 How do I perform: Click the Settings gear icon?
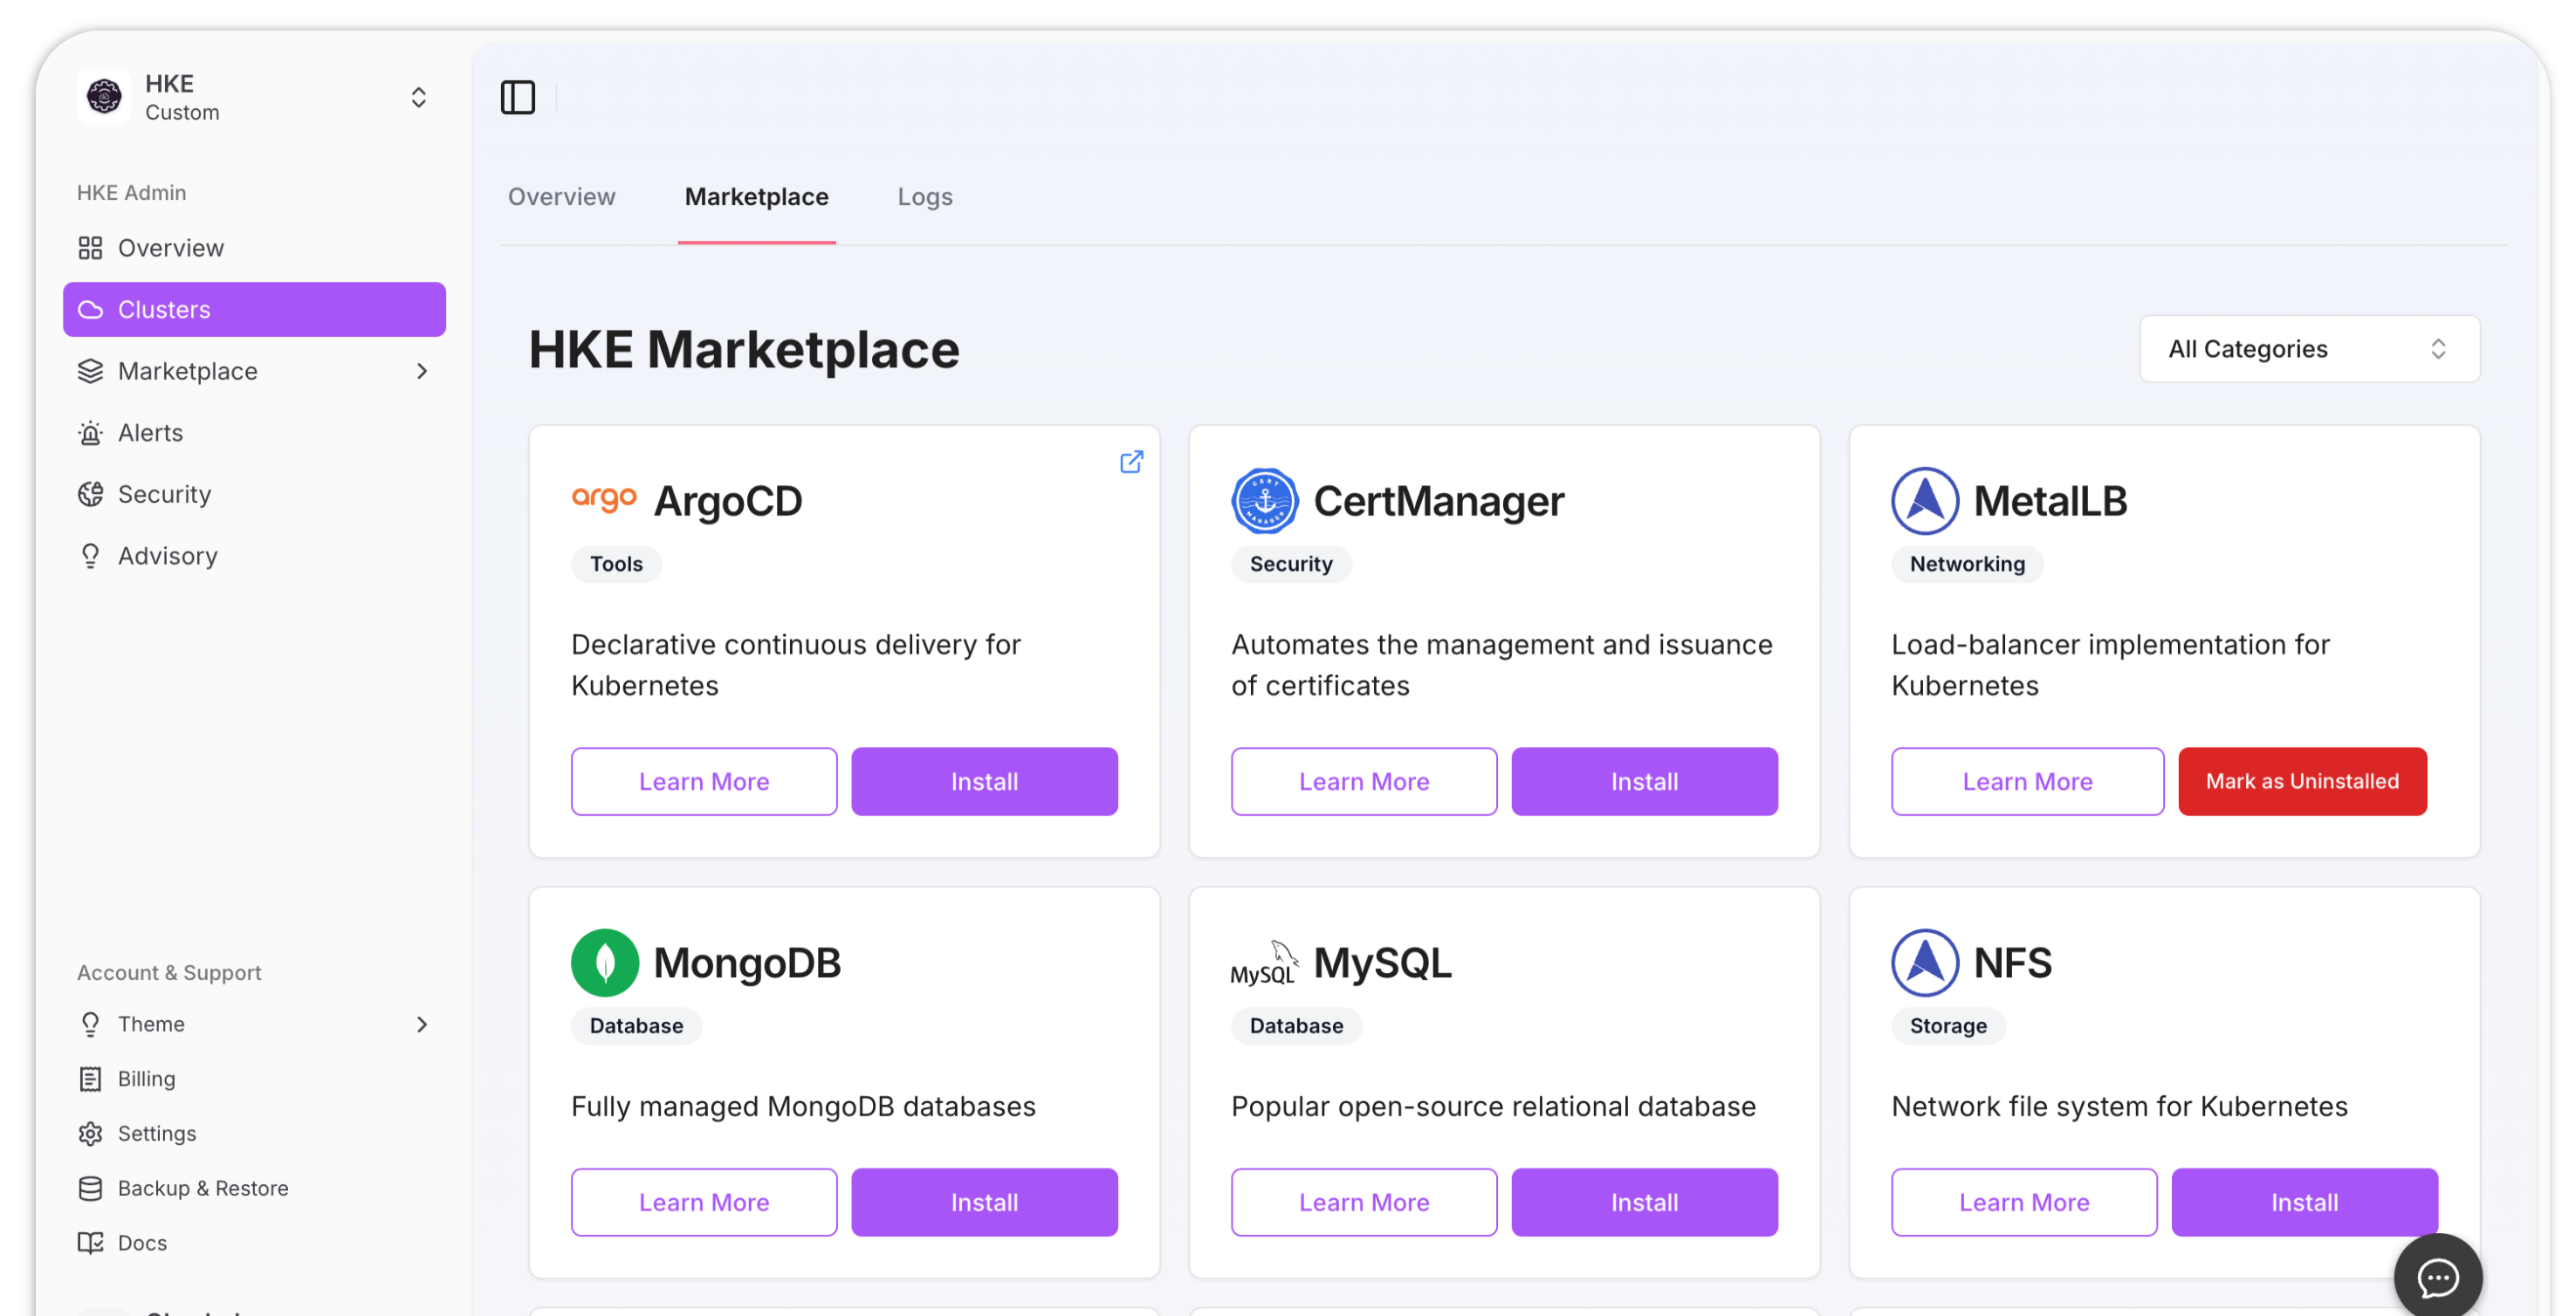point(90,1133)
